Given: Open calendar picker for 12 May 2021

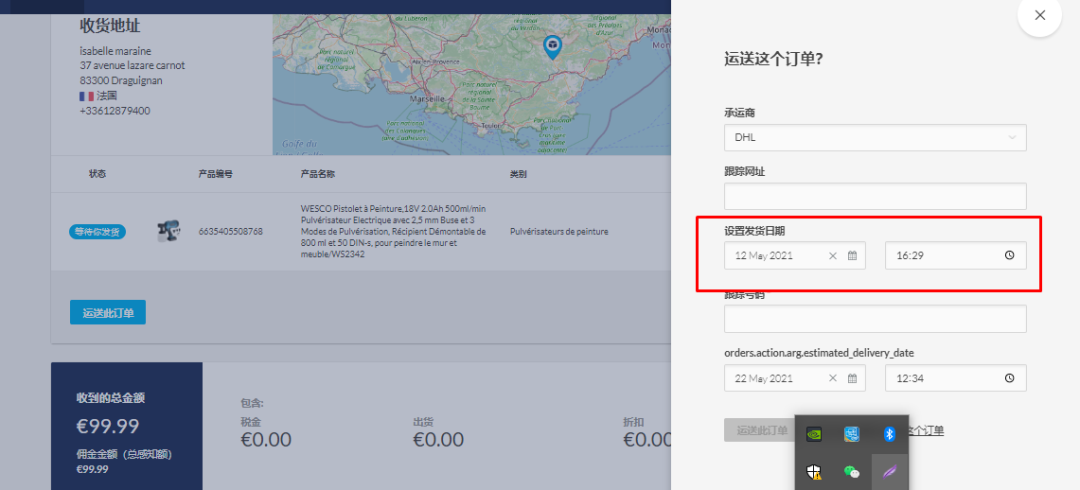Looking at the screenshot, I should [852, 256].
